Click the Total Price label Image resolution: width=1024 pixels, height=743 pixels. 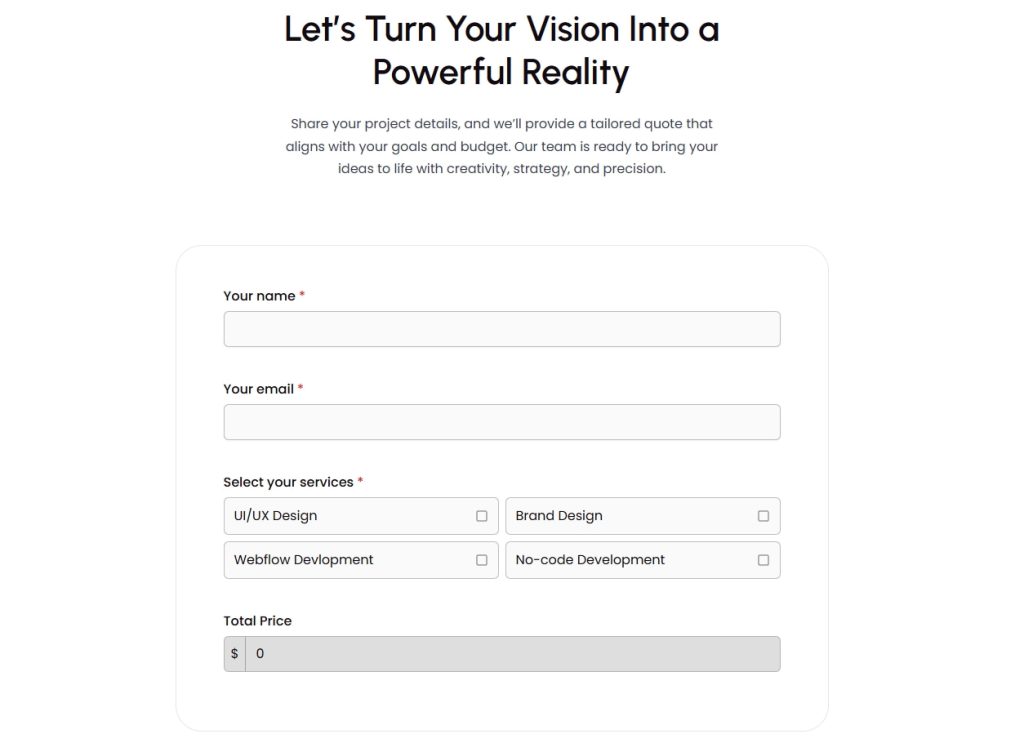tap(257, 620)
